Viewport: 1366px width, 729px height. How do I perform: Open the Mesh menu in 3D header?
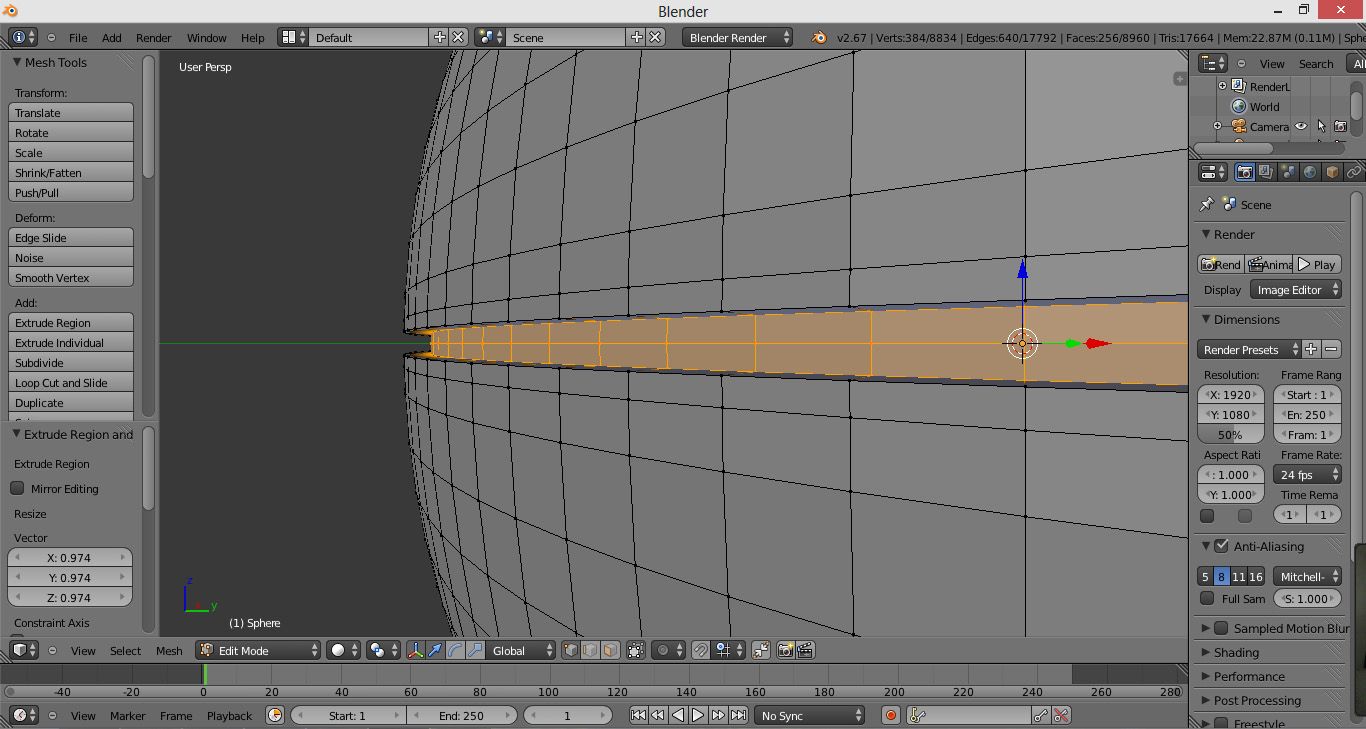click(169, 651)
